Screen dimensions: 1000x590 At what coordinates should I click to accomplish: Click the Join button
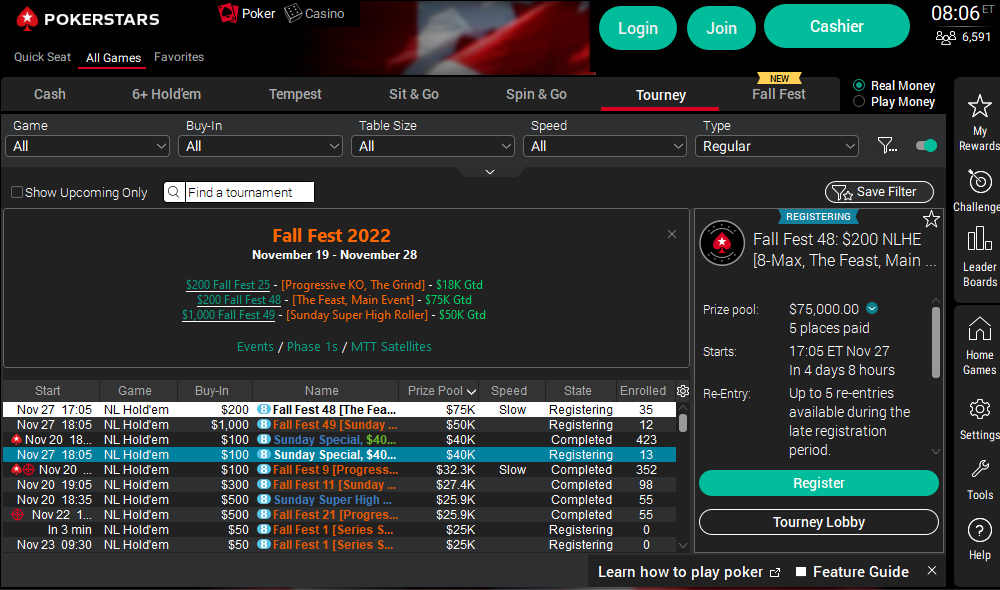pos(721,28)
